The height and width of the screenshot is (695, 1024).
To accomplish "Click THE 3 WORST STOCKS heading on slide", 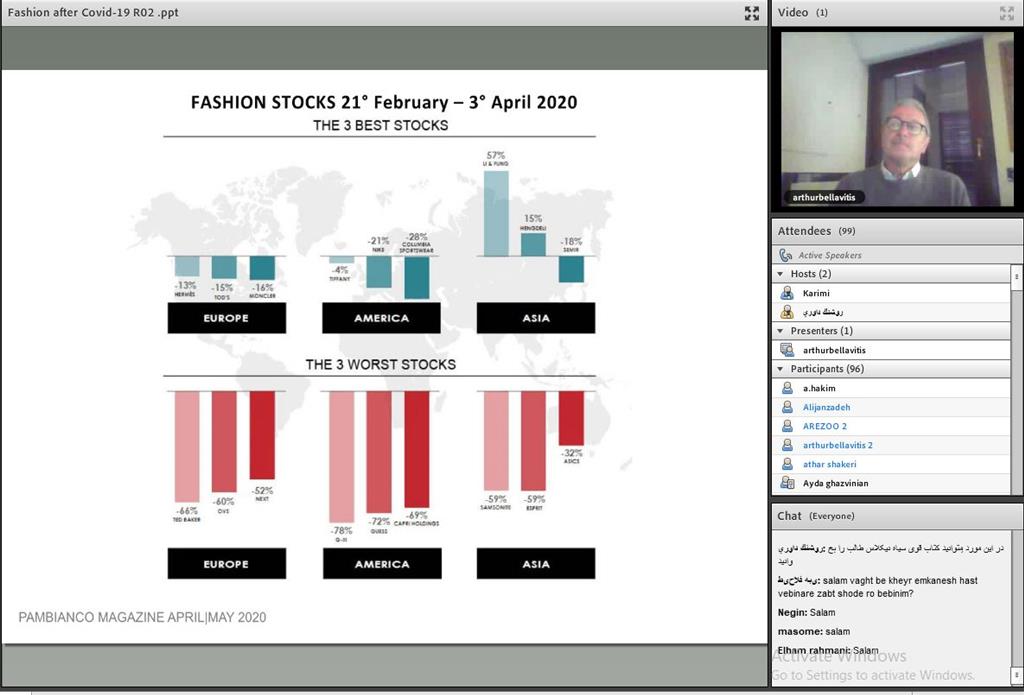I will [381, 364].
